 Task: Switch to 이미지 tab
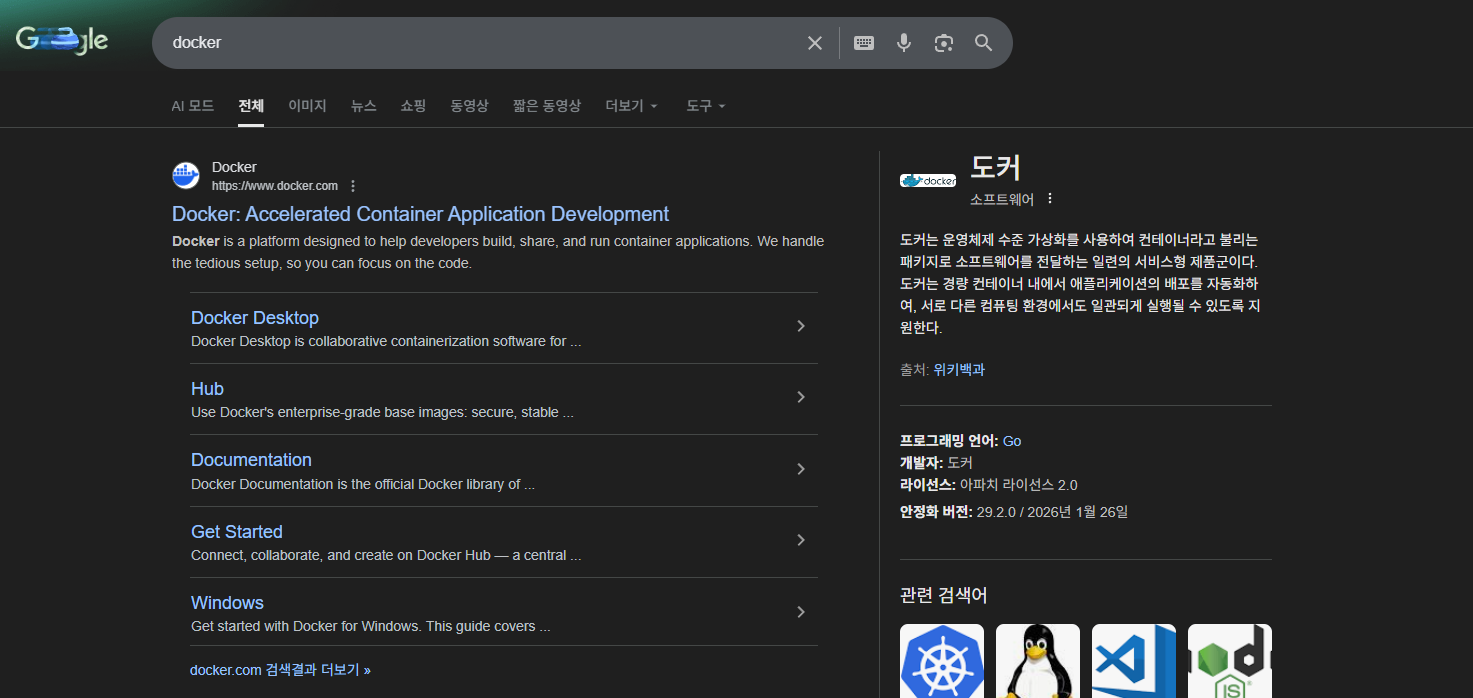tap(307, 105)
